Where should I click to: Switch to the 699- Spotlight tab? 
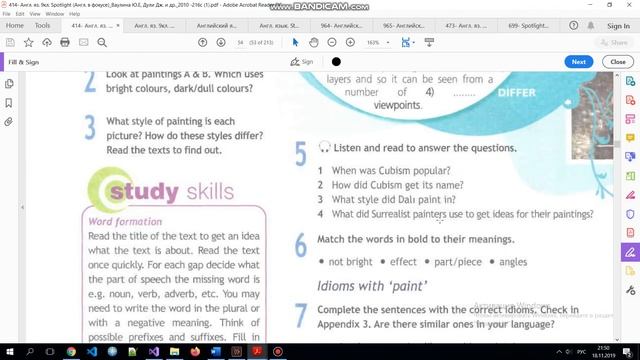[528, 26]
